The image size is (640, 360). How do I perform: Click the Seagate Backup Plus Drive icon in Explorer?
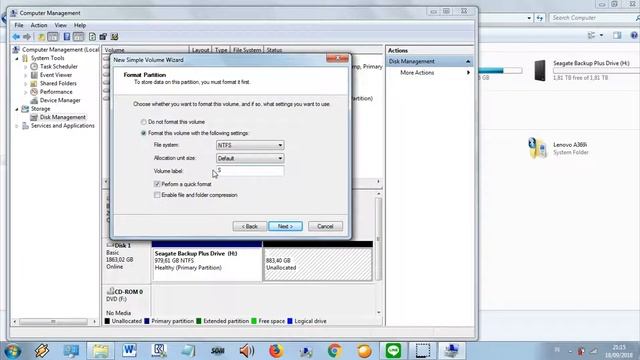point(540,70)
